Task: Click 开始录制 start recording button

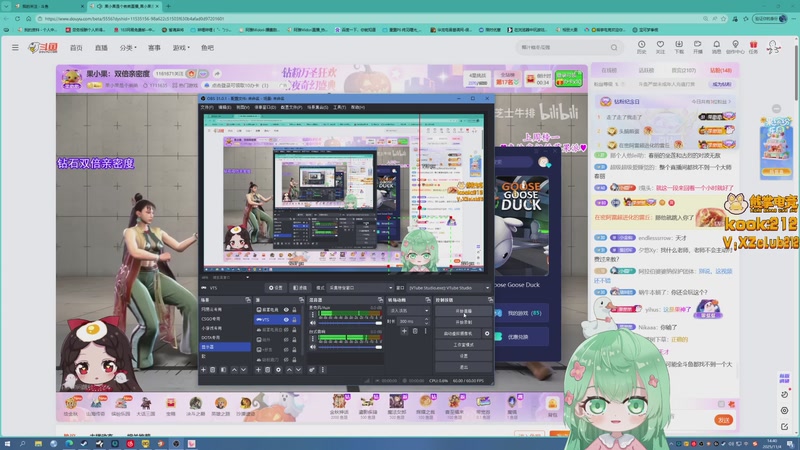Action: coord(464,322)
